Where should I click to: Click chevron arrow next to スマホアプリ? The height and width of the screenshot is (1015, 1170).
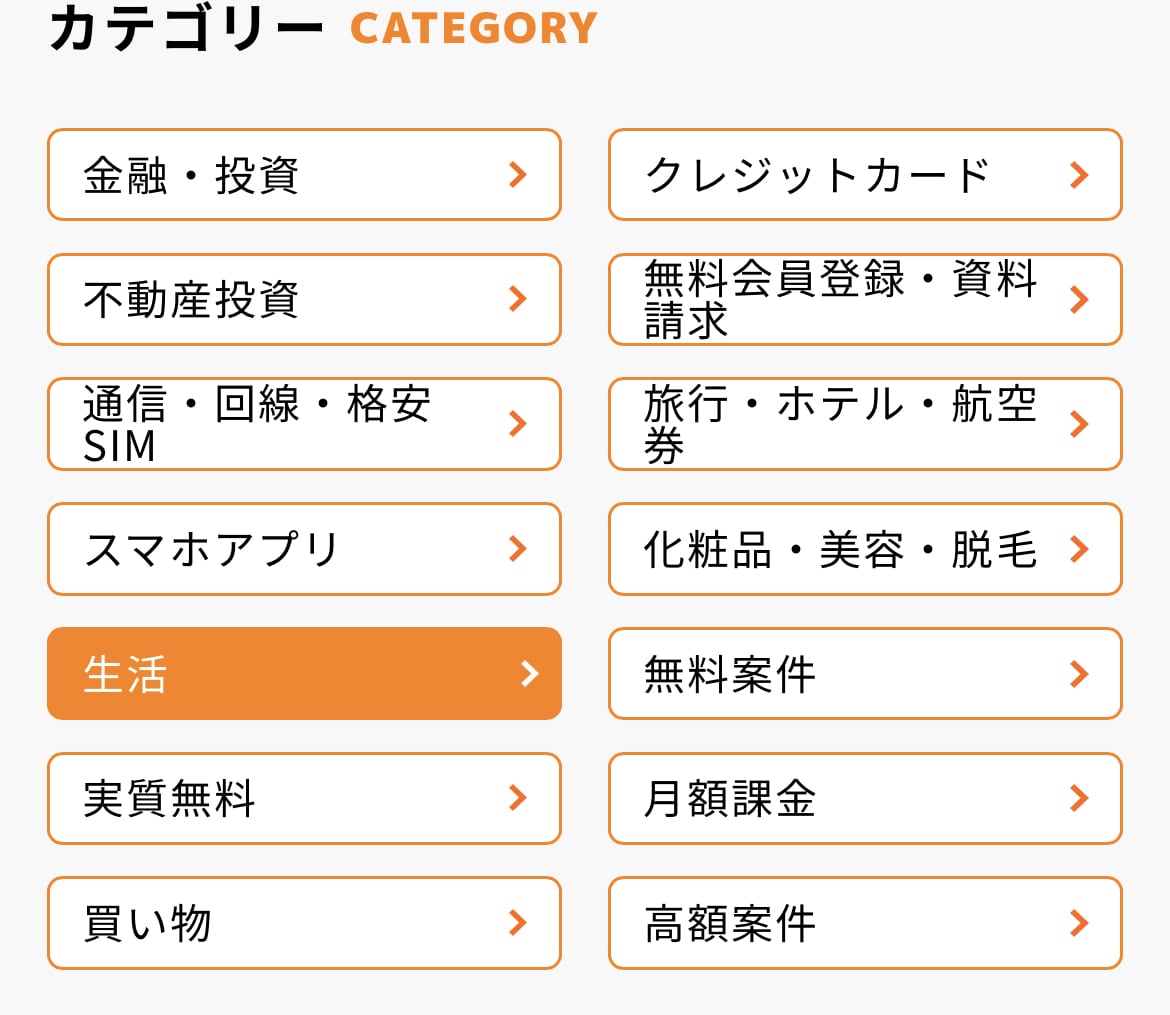tap(517, 549)
